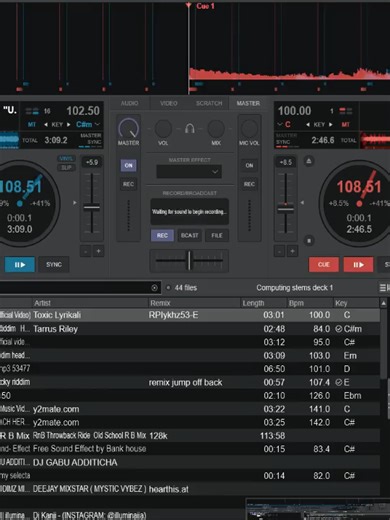Sort the browser by the Bpm column header
390x520 pixels.
point(309,303)
